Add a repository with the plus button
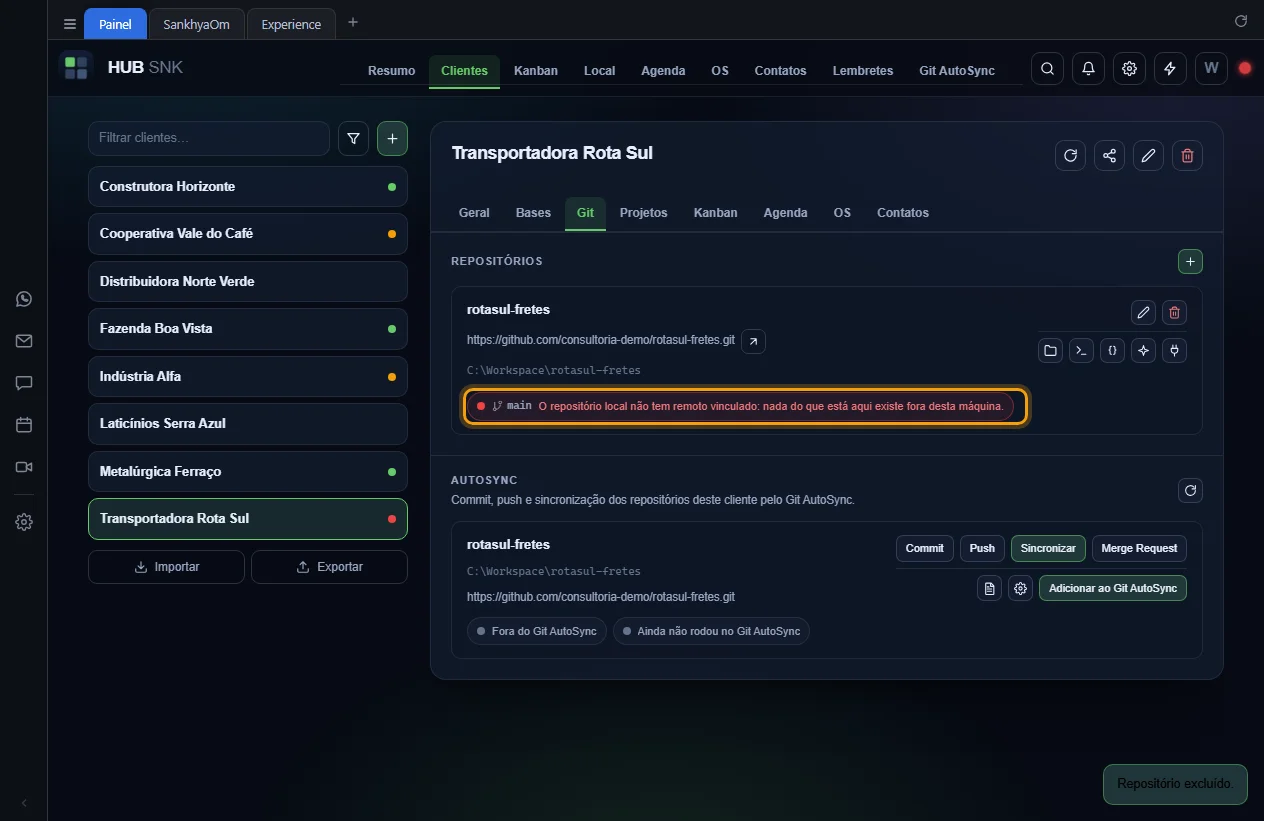This screenshot has width=1264, height=821. click(1190, 261)
